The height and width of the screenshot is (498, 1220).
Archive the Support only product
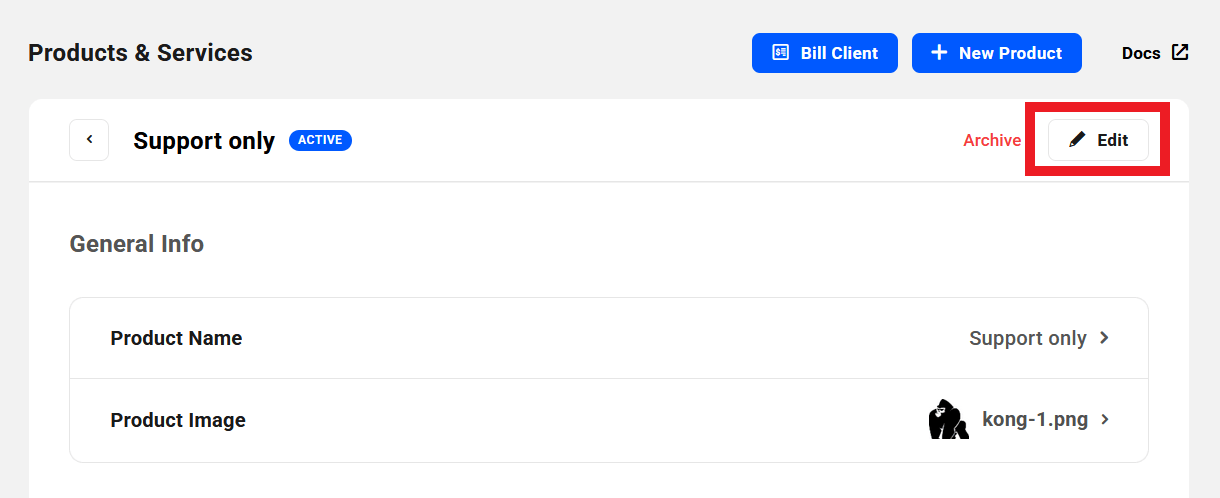click(x=992, y=140)
